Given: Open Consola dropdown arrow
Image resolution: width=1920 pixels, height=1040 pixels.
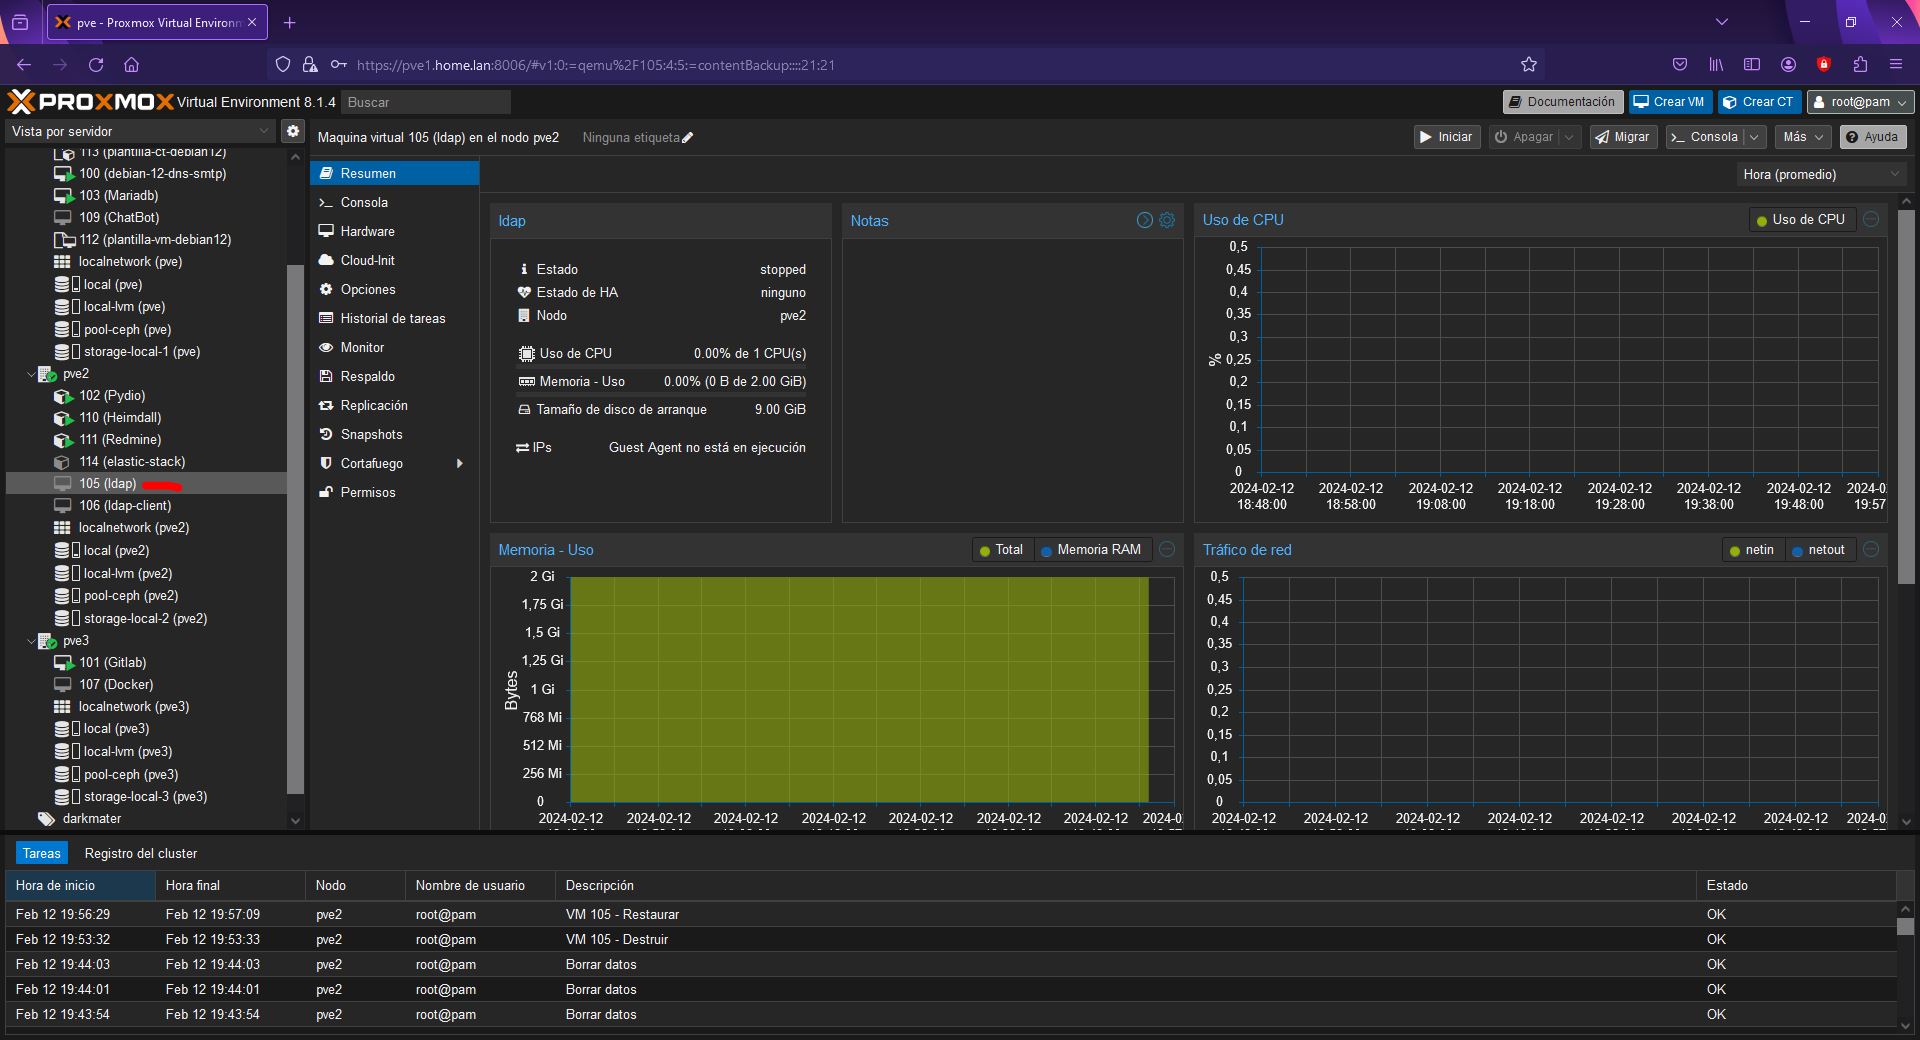Looking at the screenshot, I should pyautogui.click(x=1754, y=137).
